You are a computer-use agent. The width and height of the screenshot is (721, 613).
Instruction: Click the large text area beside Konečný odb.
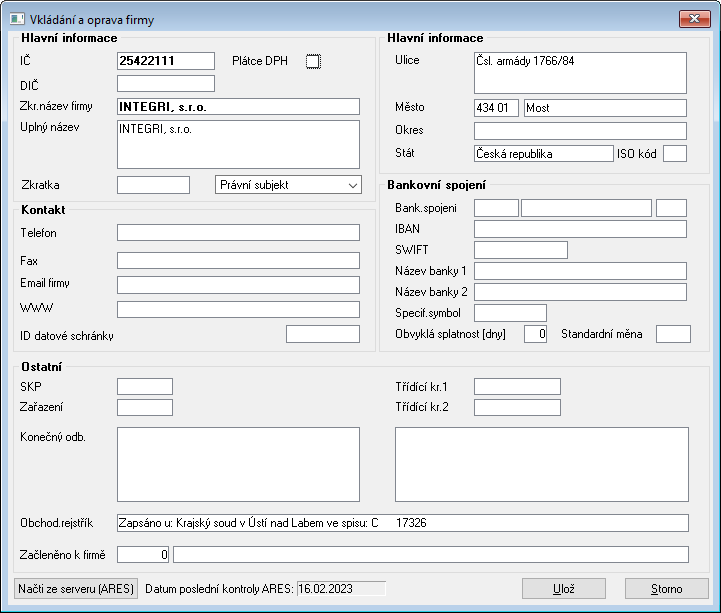click(x=542, y=464)
